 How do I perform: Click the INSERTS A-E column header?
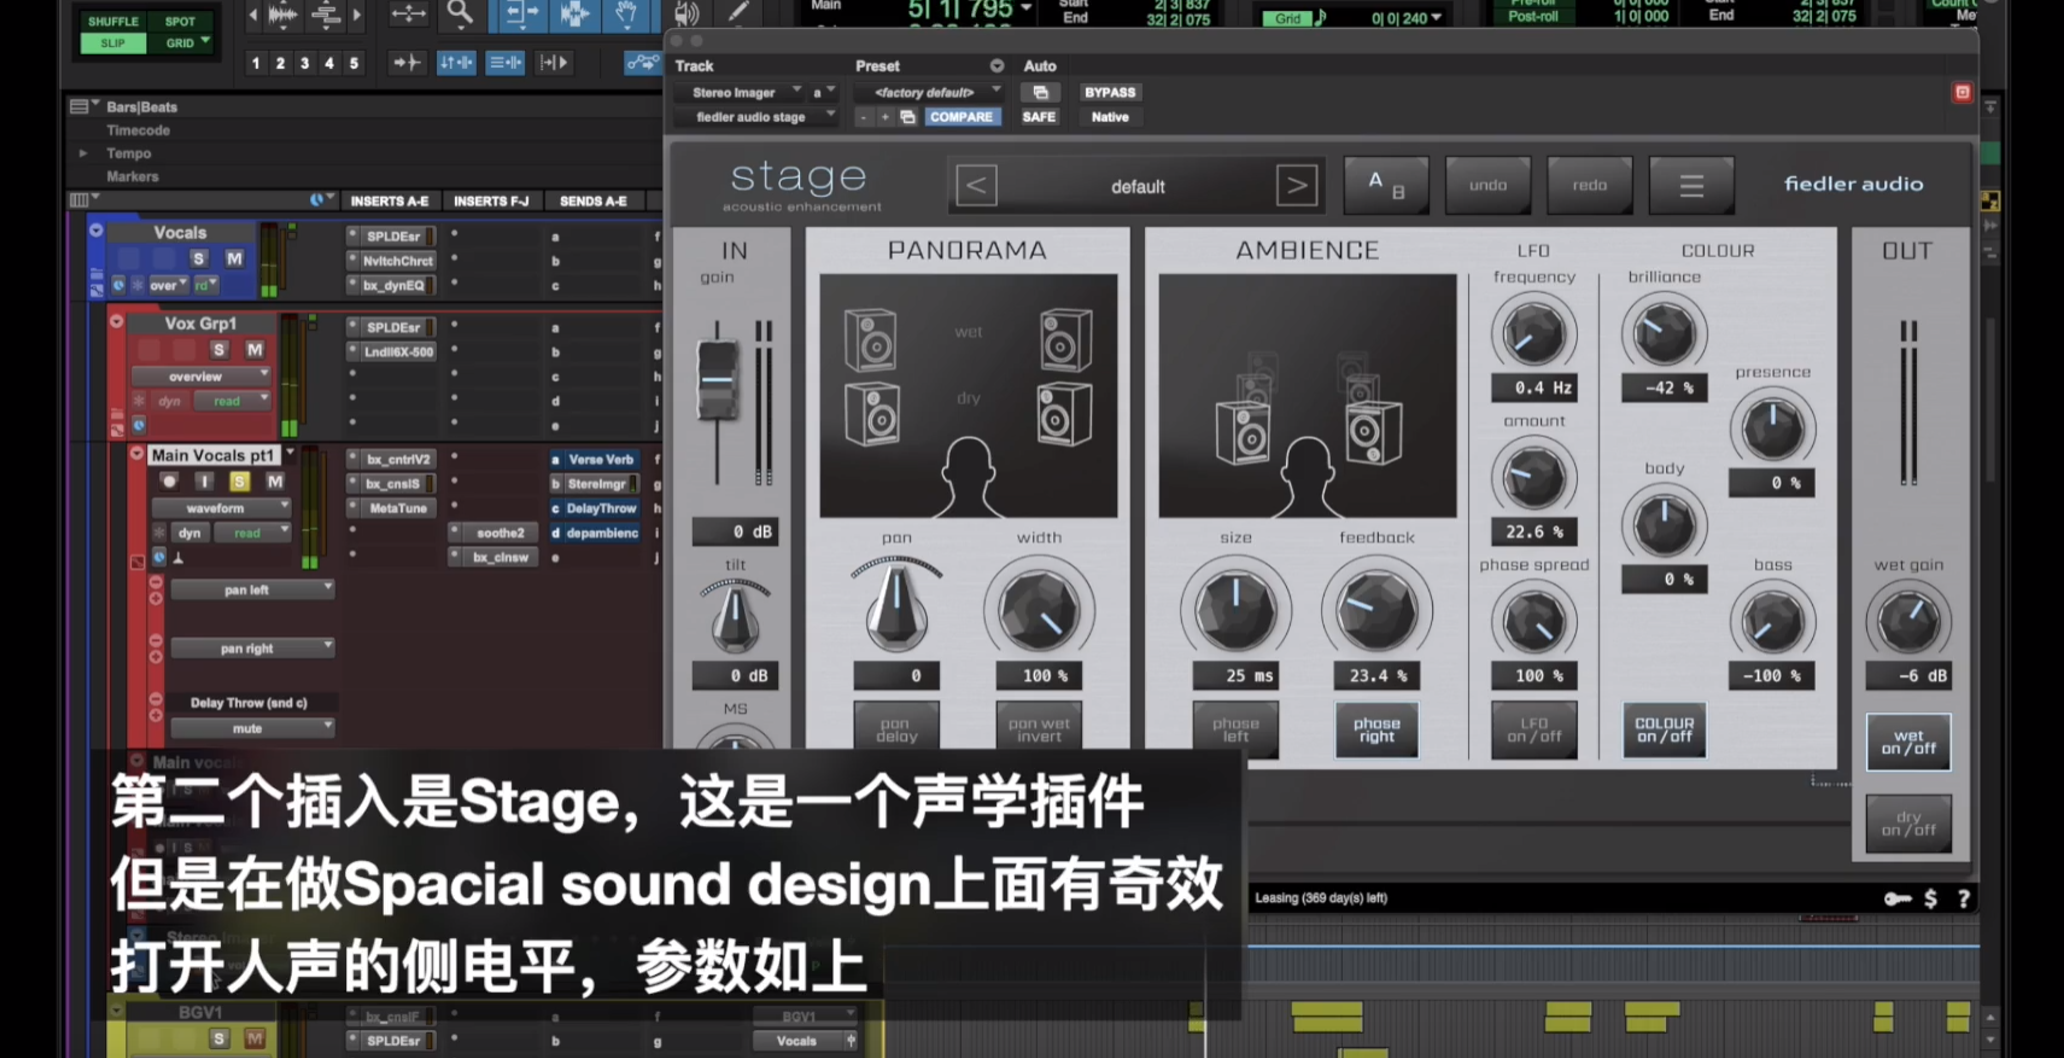click(389, 201)
